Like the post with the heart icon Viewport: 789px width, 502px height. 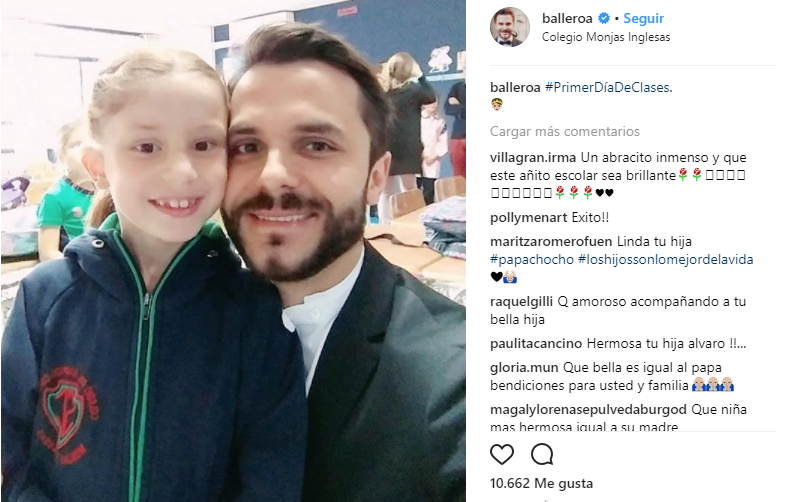coord(502,454)
